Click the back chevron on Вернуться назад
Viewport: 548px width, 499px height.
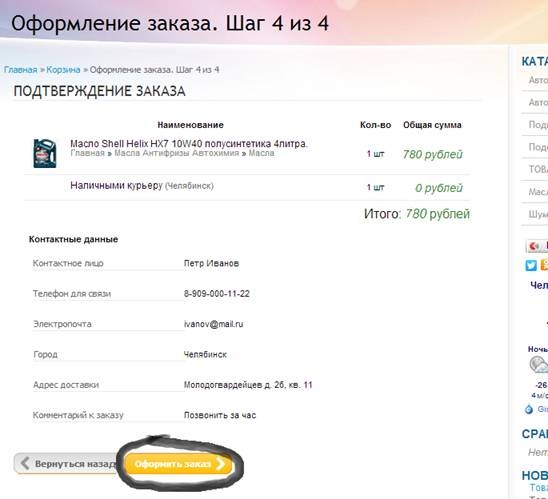pos(25,463)
